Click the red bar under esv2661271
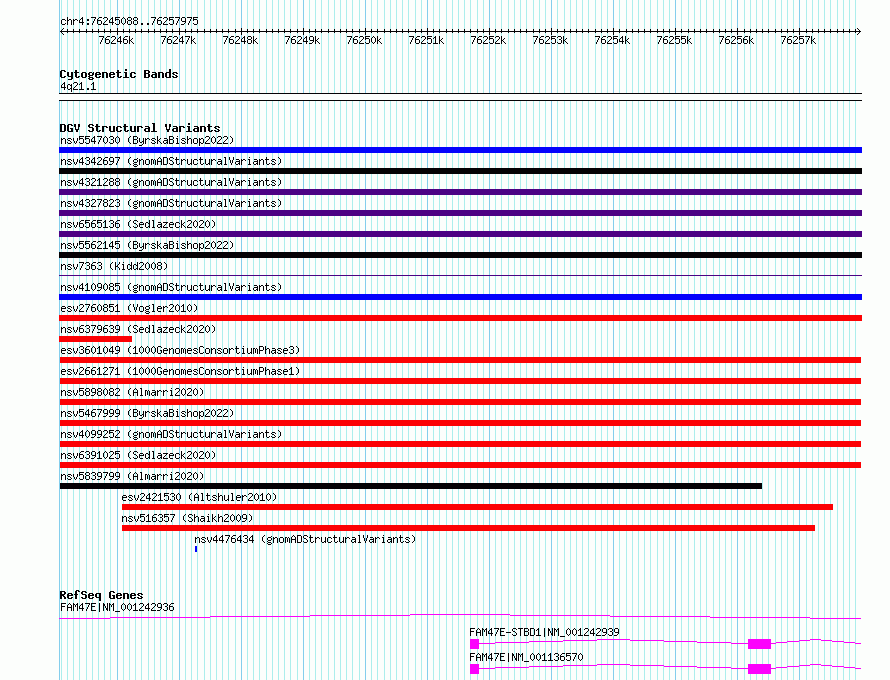The width and height of the screenshot is (890, 680). (x=460, y=381)
